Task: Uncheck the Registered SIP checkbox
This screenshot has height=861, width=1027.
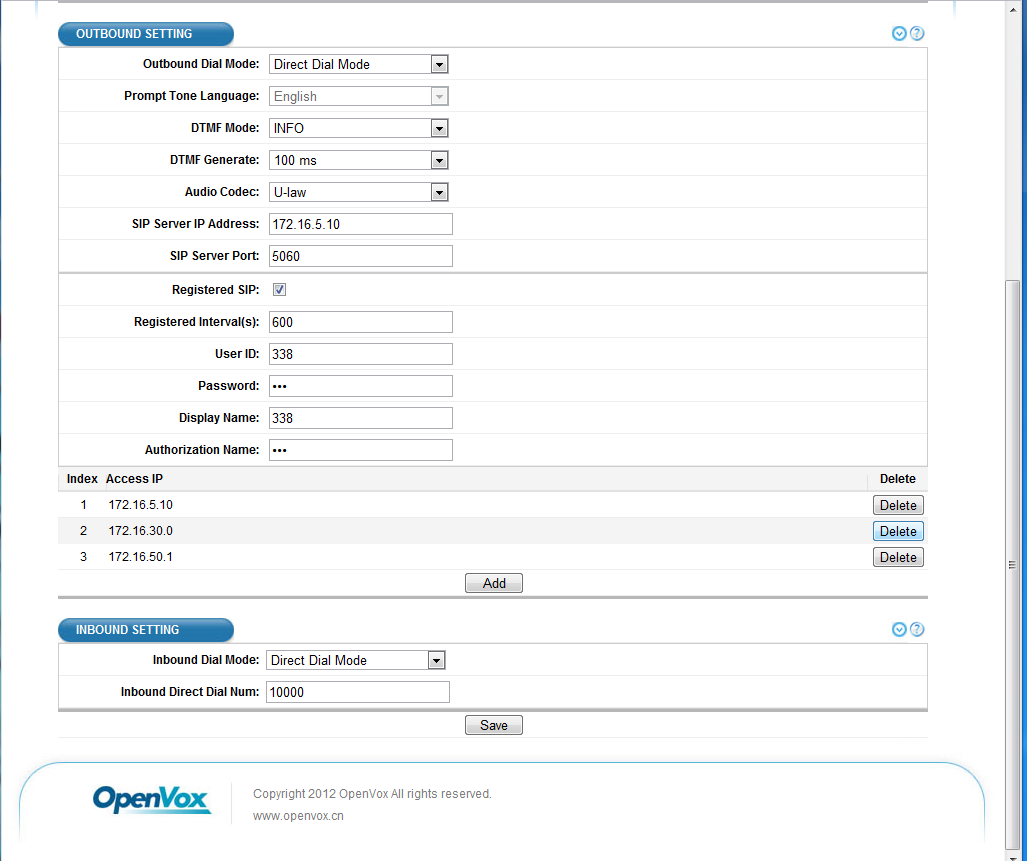Action: (280, 290)
